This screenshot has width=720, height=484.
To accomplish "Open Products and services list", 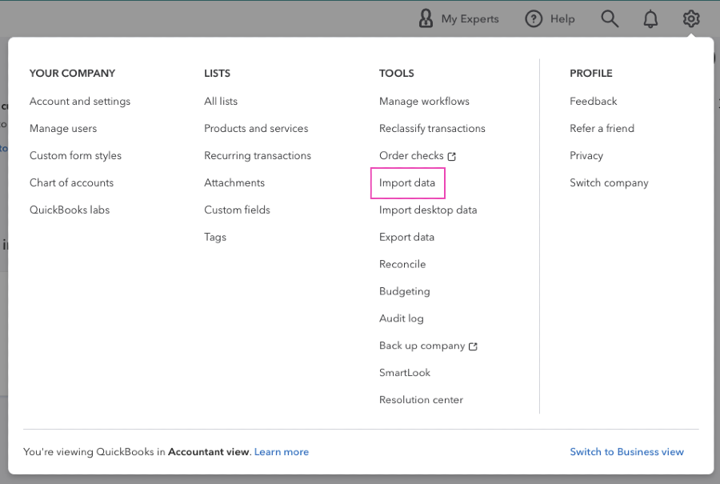I will [256, 128].
